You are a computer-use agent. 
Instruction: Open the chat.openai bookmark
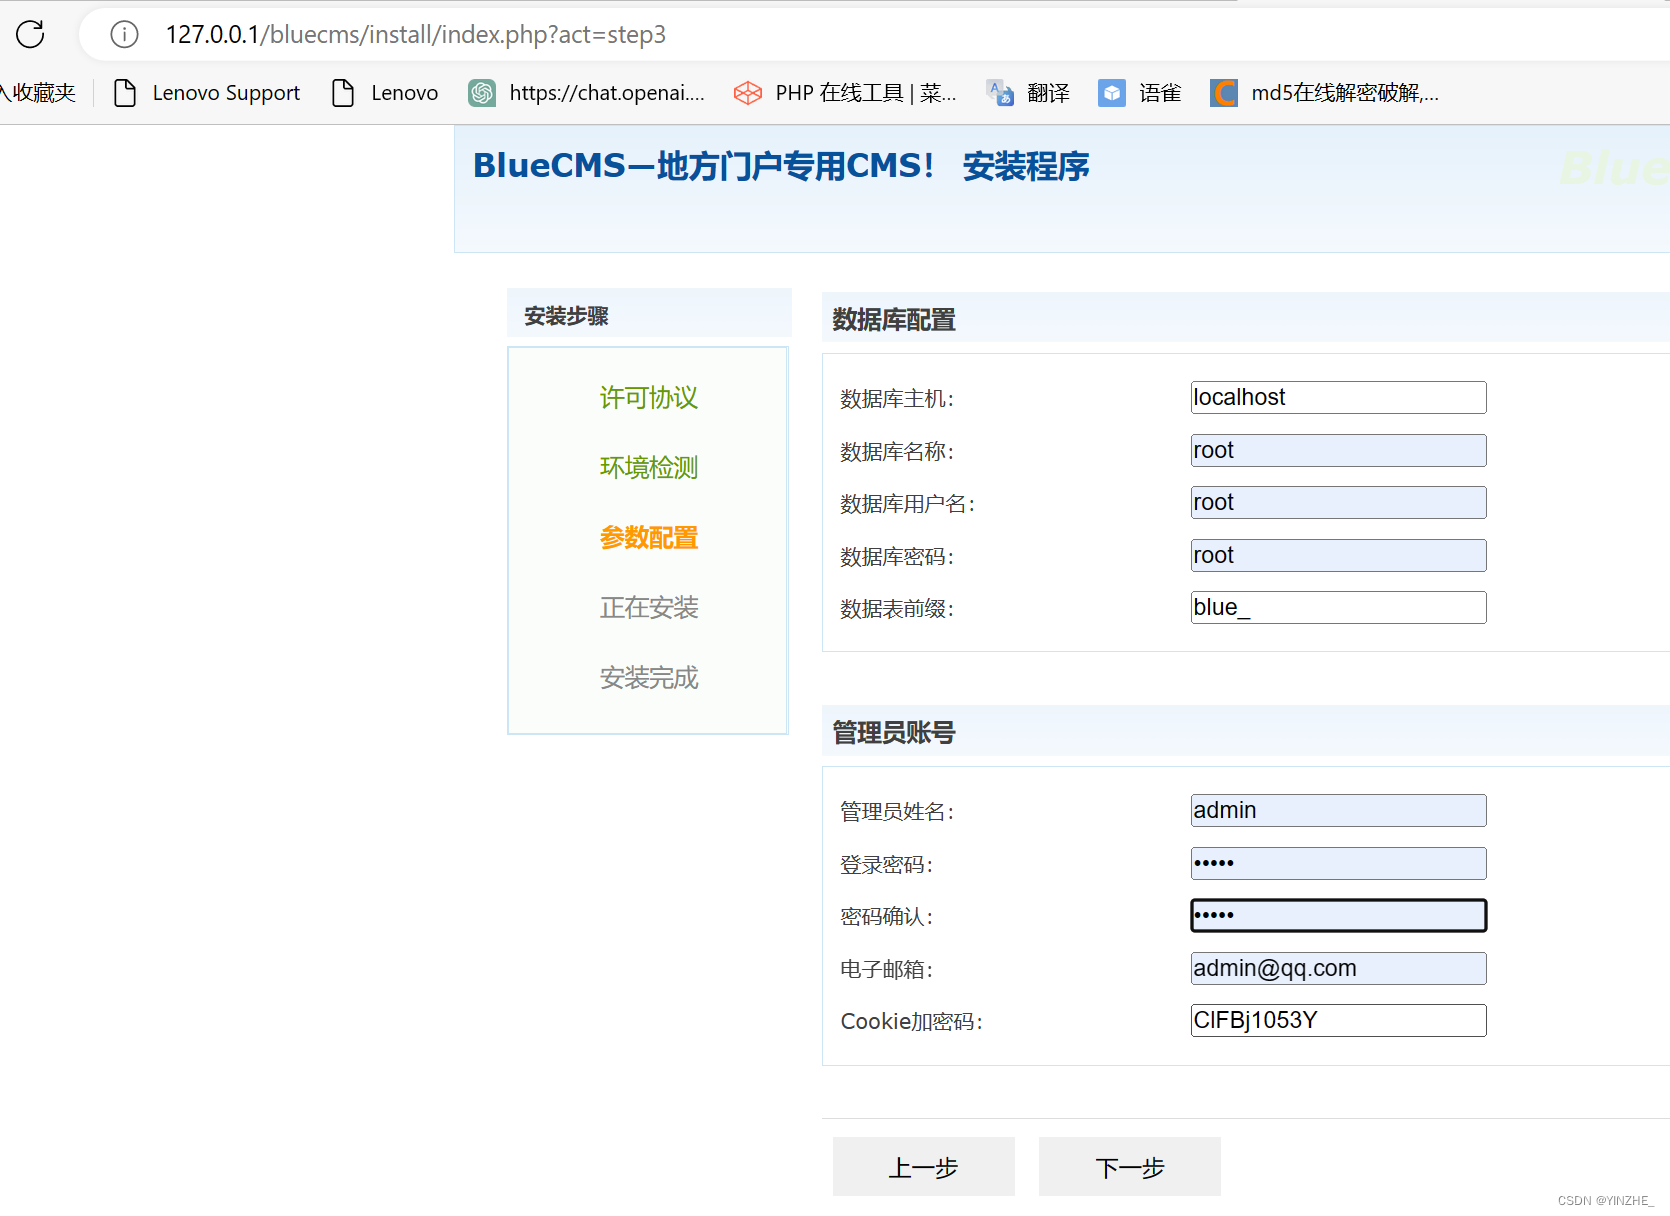click(587, 93)
